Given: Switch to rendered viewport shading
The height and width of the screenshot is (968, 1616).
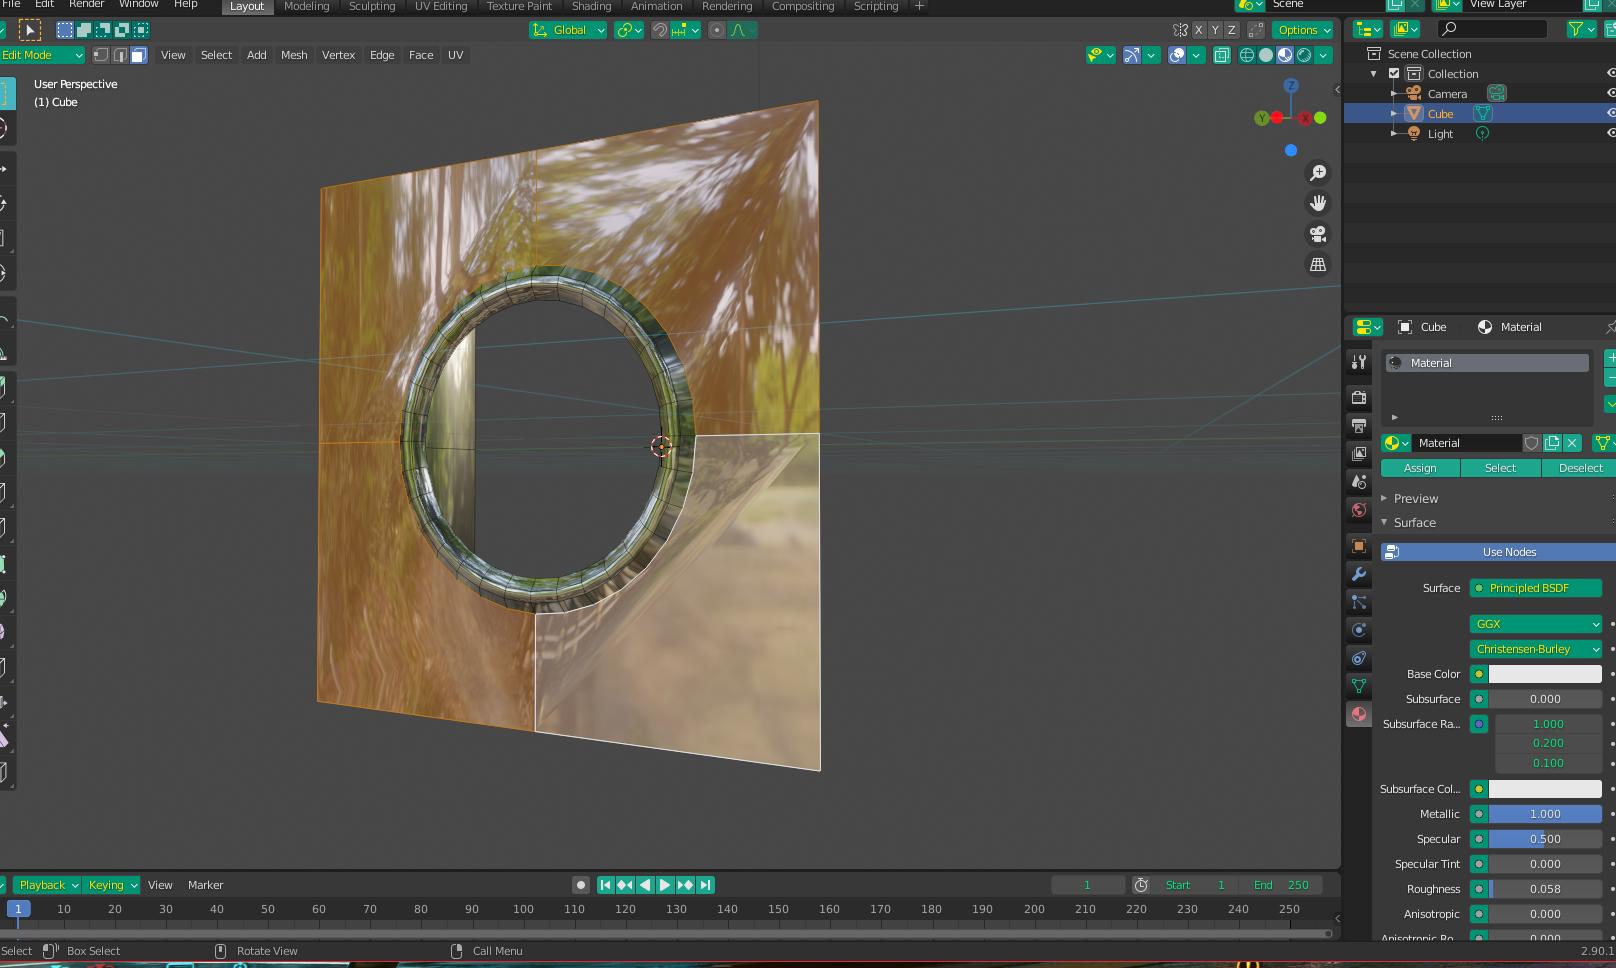Looking at the screenshot, I should 1304,55.
